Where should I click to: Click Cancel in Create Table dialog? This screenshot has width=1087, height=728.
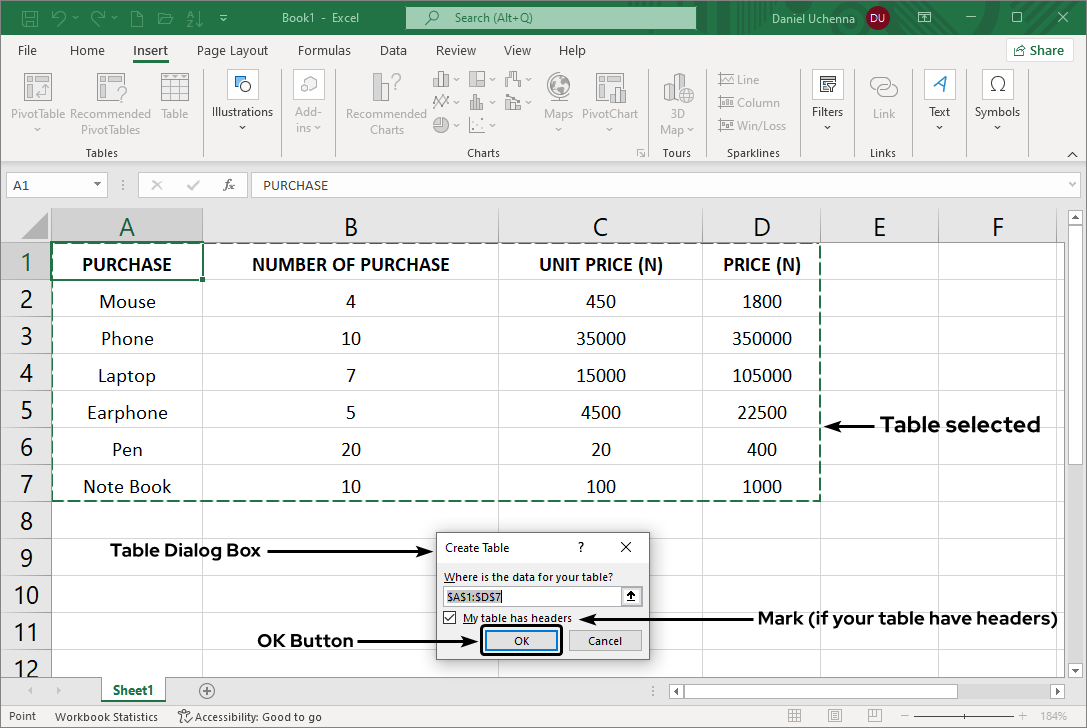[x=605, y=641]
